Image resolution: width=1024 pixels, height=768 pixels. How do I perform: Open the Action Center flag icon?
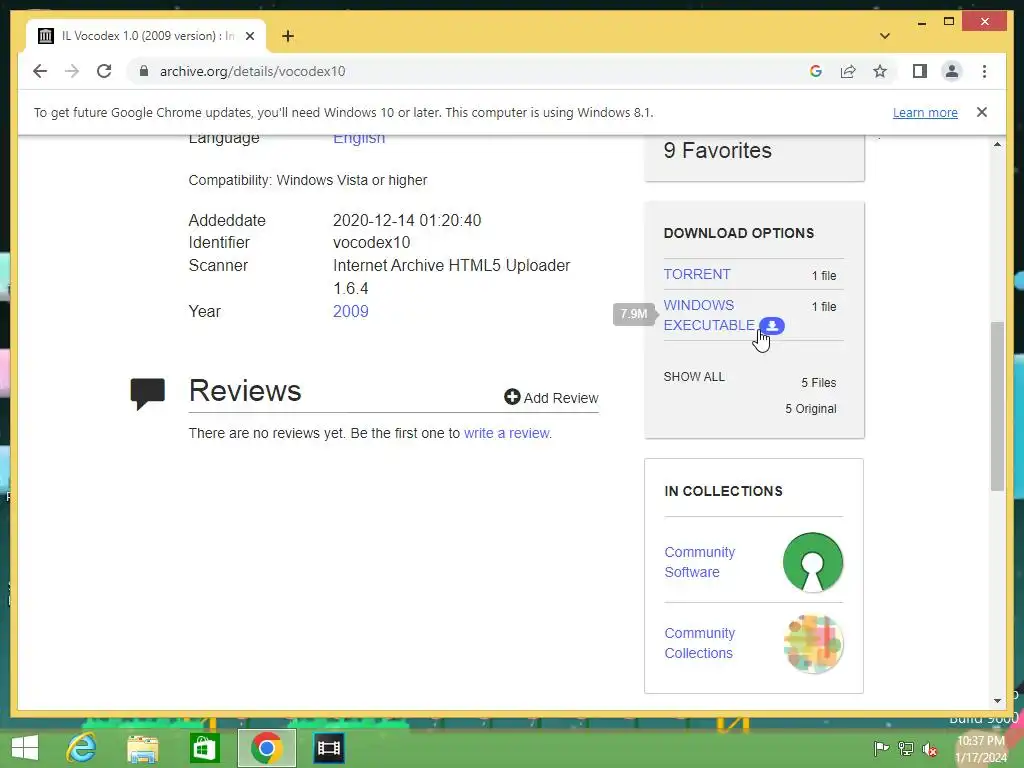click(881, 748)
